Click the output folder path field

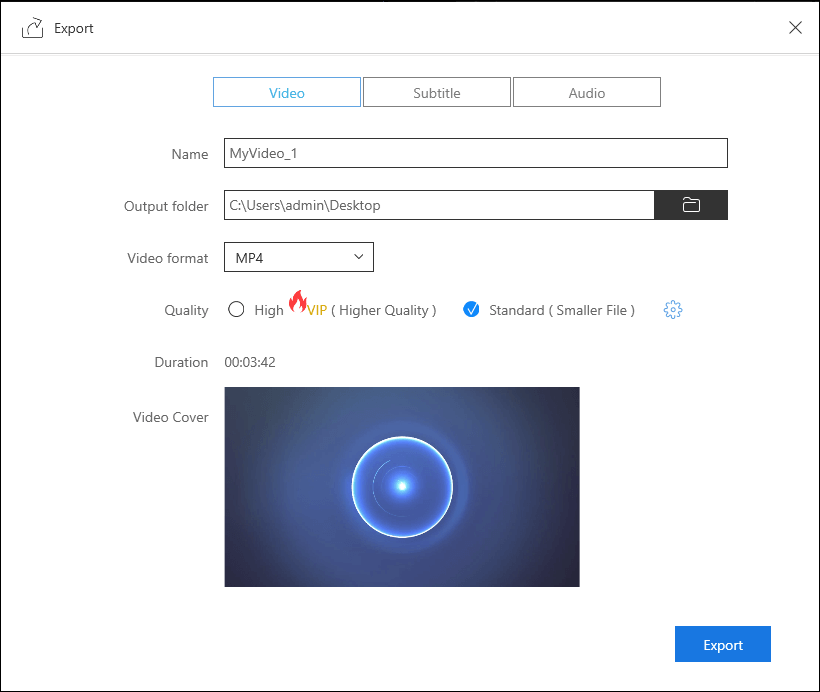pos(438,205)
